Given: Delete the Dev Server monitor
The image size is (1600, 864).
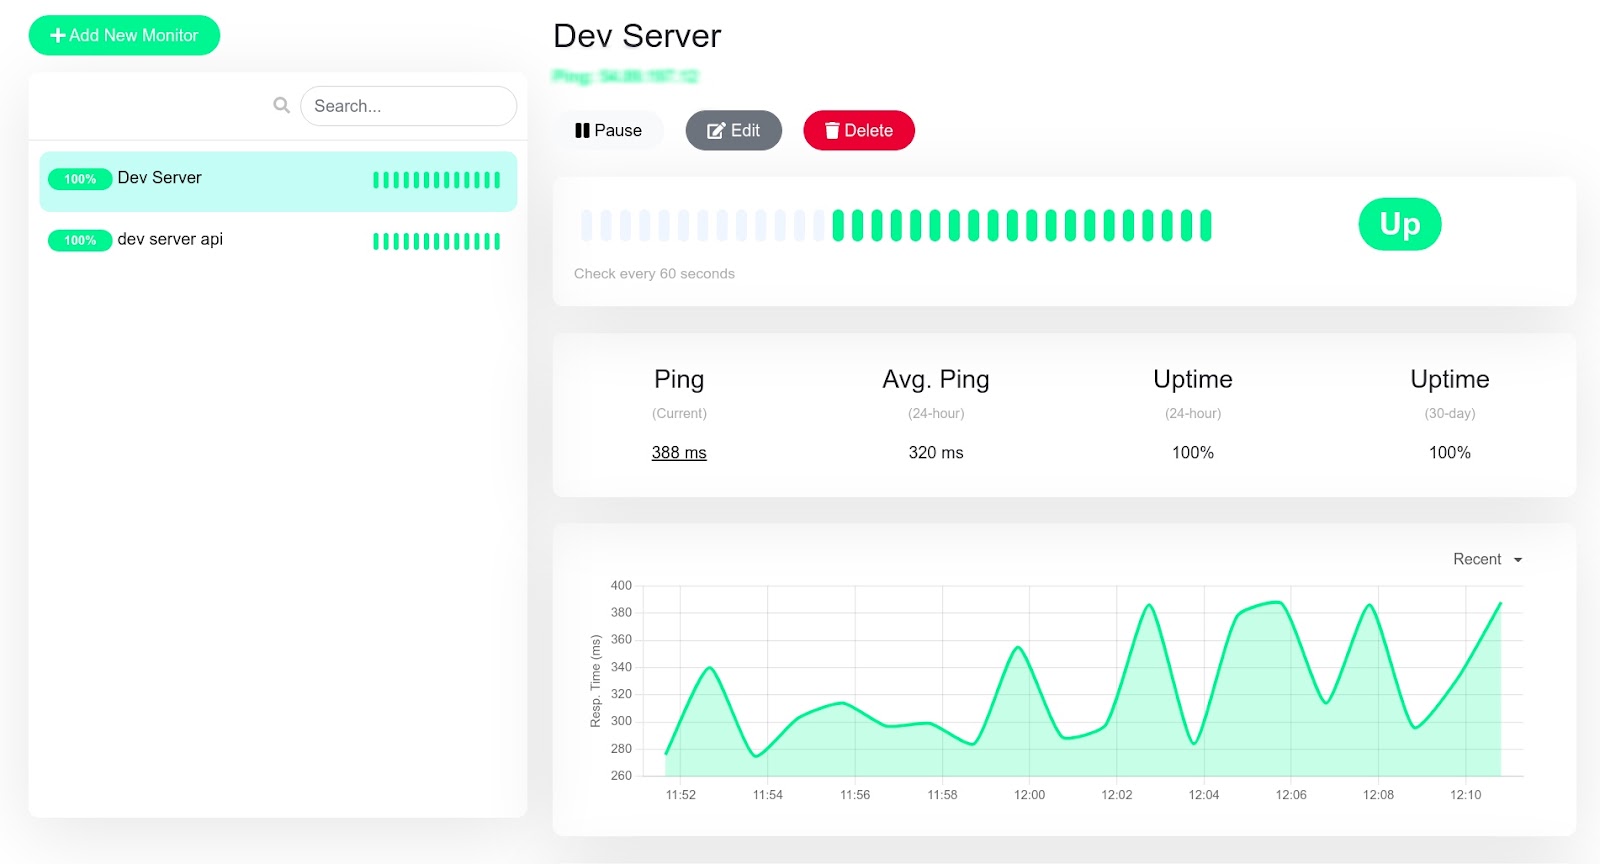Looking at the screenshot, I should click(x=858, y=130).
